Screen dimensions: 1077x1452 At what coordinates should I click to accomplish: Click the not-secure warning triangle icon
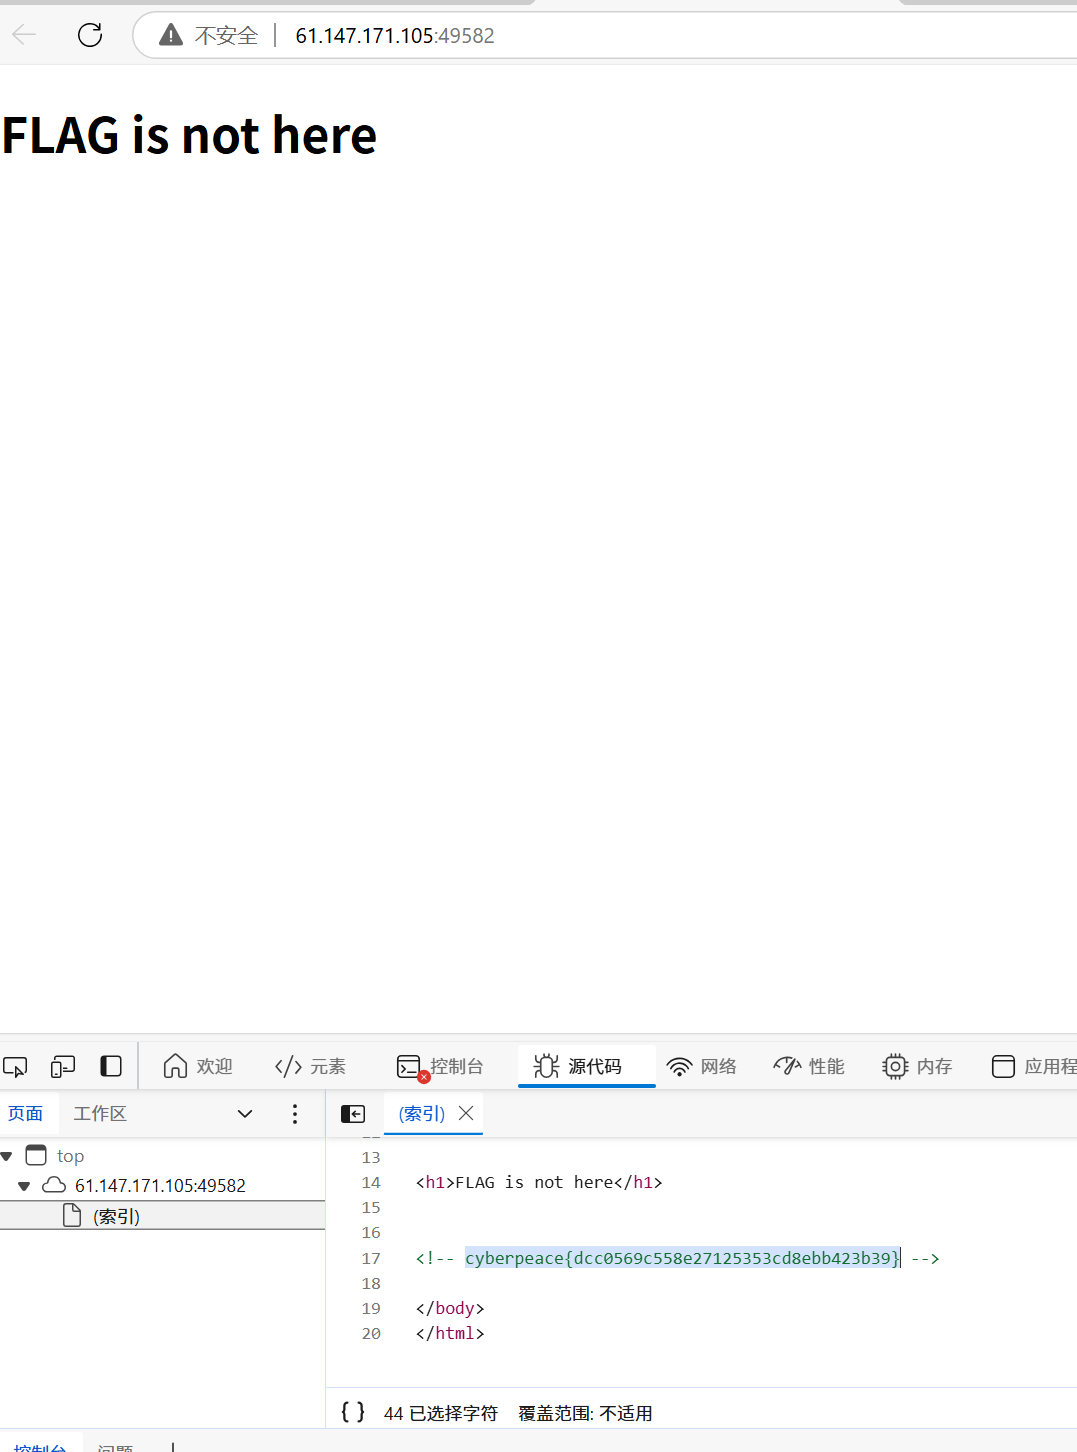pyautogui.click(x=171, y=35)
